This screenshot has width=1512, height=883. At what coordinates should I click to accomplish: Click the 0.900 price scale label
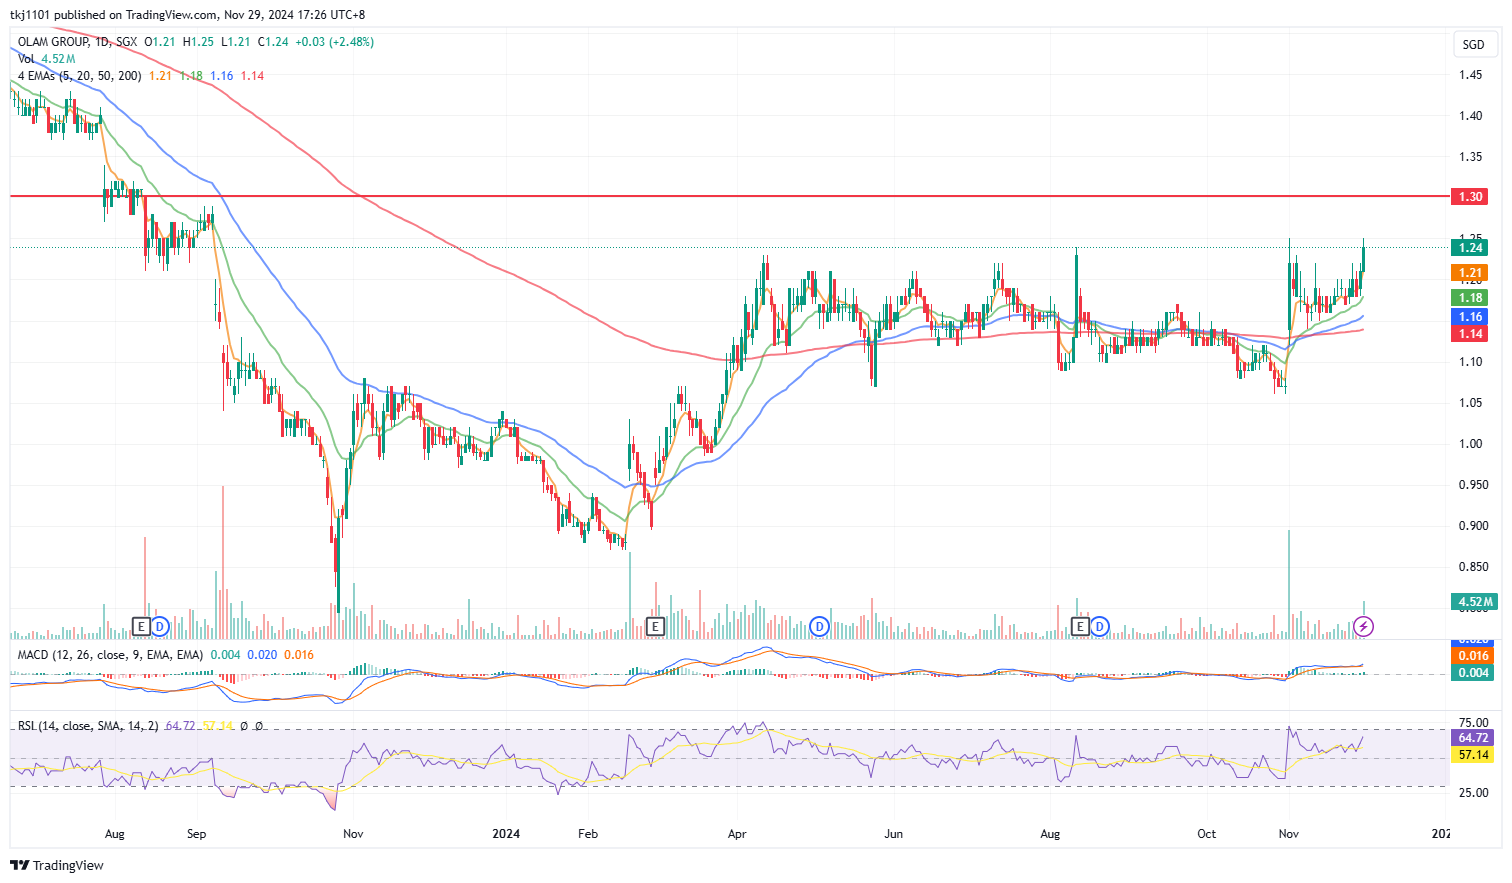pos(1473,526)
